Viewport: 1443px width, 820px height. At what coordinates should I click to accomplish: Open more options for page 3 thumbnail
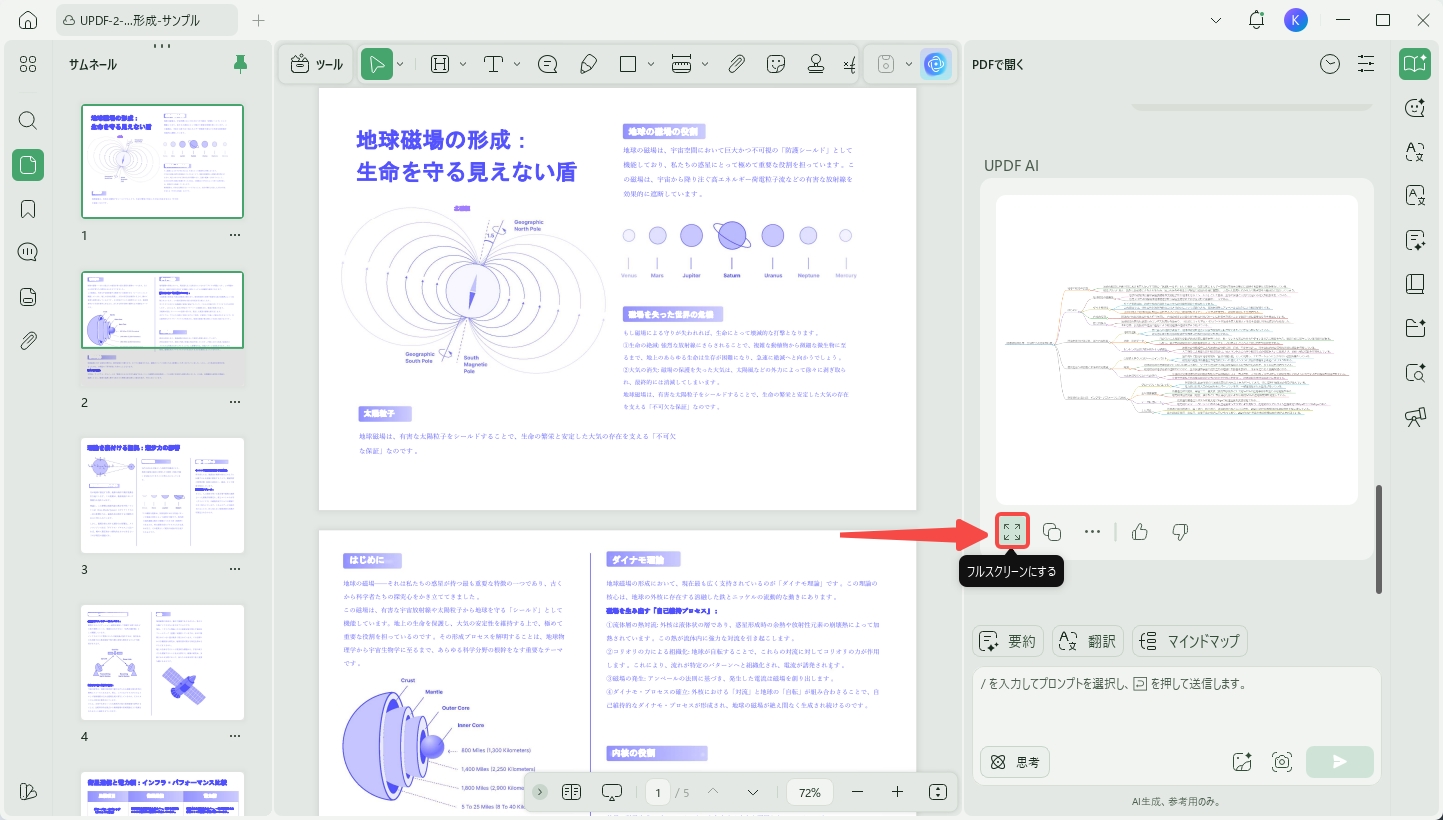click(x=235, y=569)
